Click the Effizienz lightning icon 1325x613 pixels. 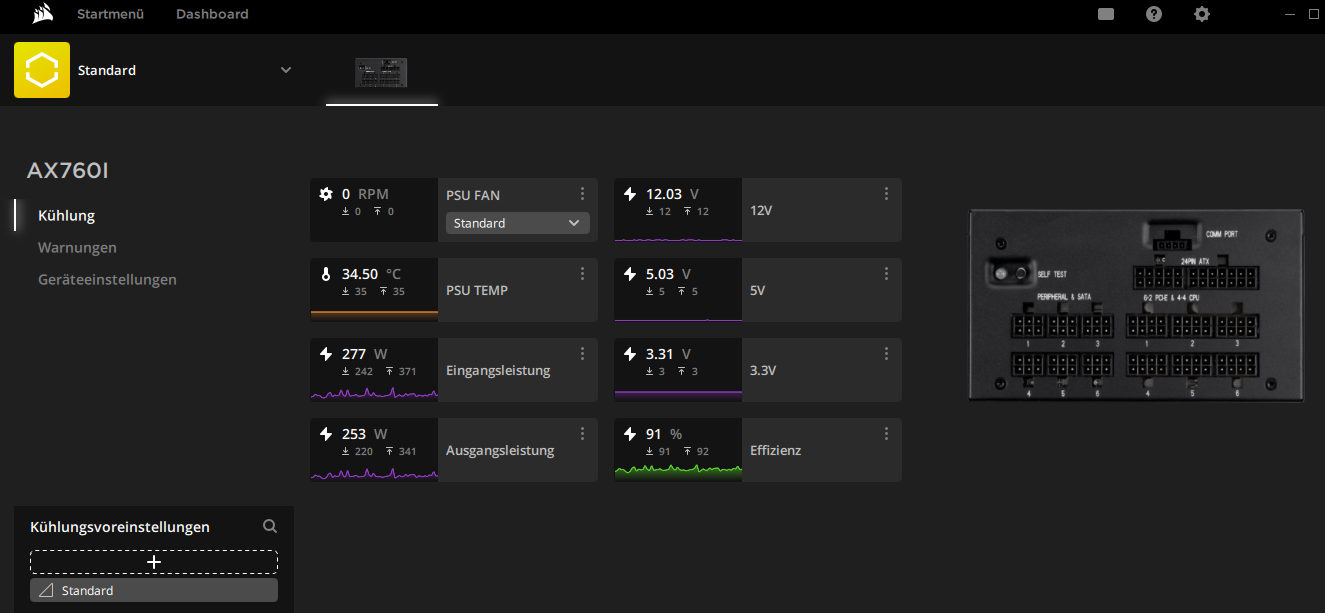pyautogui.click(x=629, y=434)
